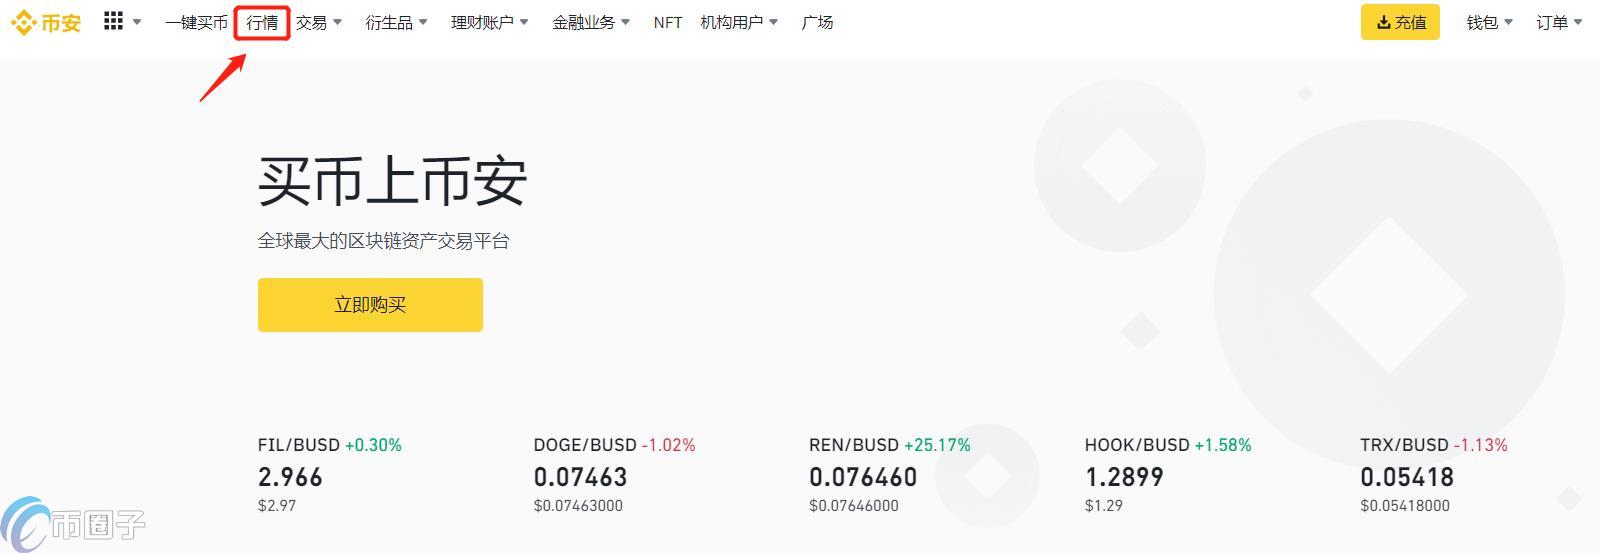Click the HOOK price 1.2899

(x=1124, y=477)
